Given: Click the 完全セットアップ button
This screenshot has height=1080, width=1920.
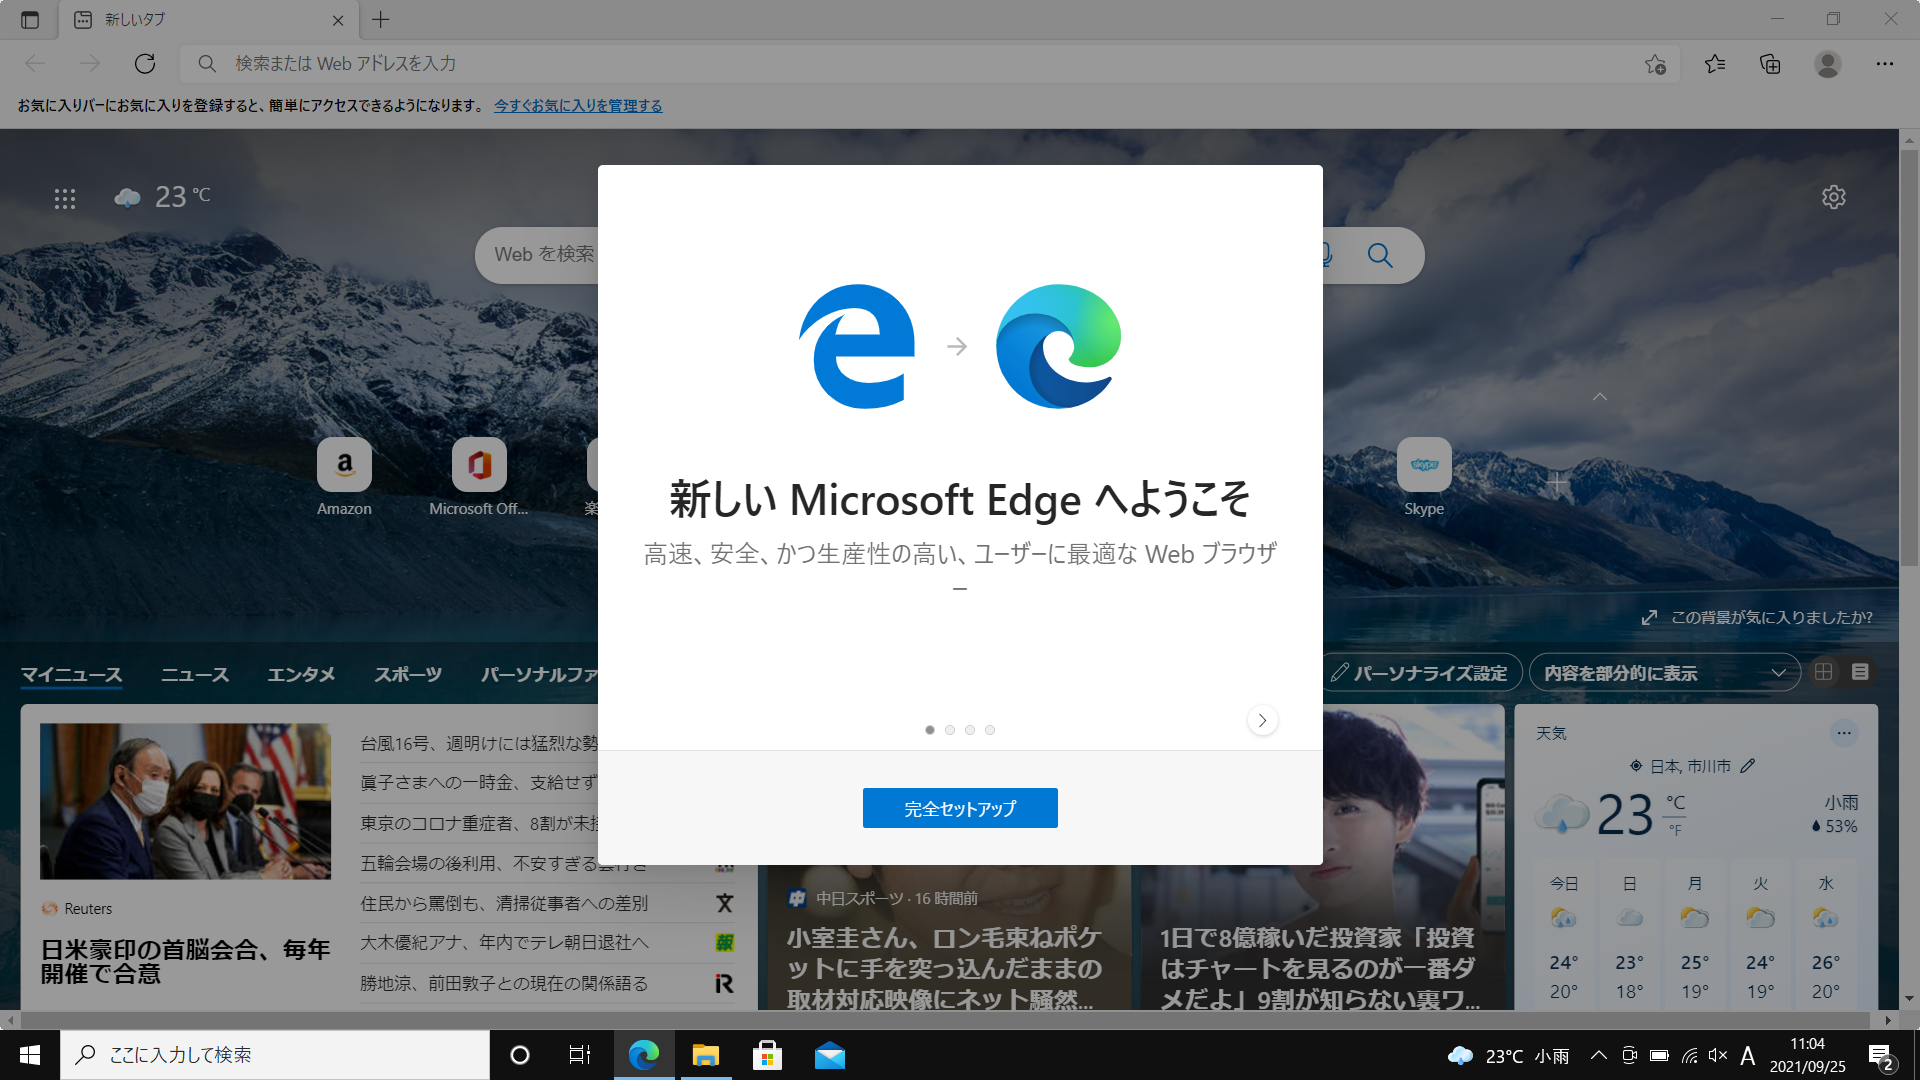Looking at the screenshot, I should click(960, 808).
